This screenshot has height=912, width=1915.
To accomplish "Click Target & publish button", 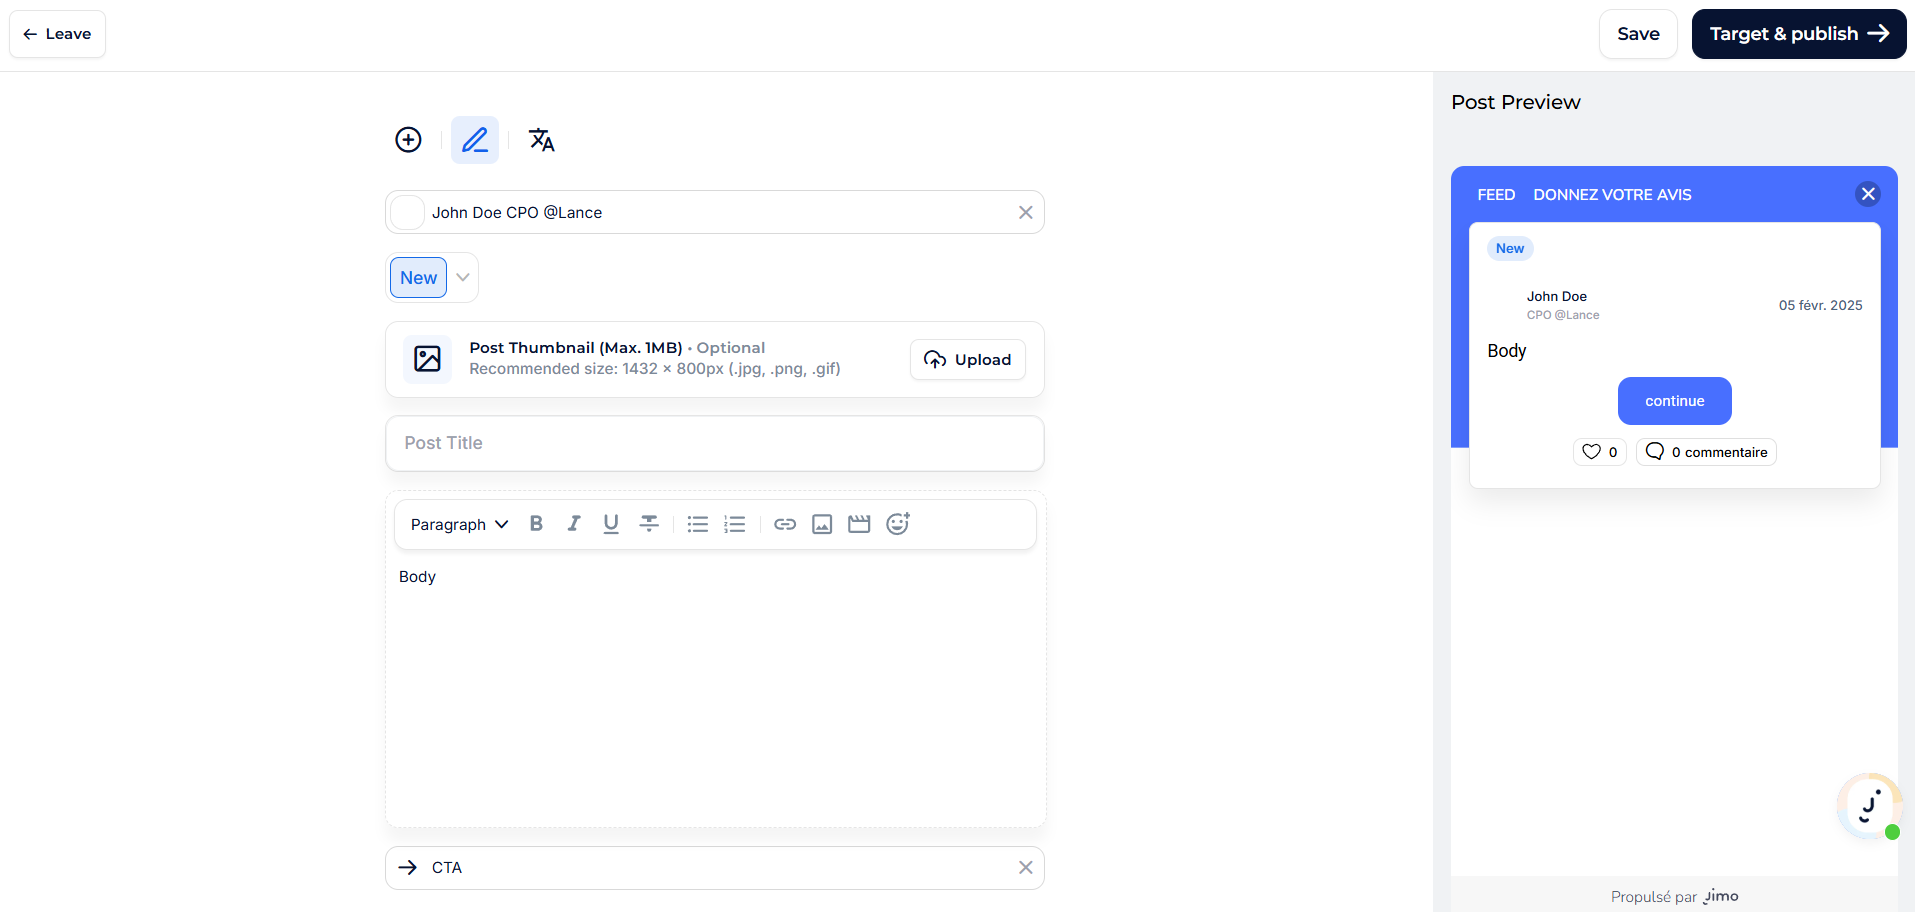I will tap(1798, 34).
